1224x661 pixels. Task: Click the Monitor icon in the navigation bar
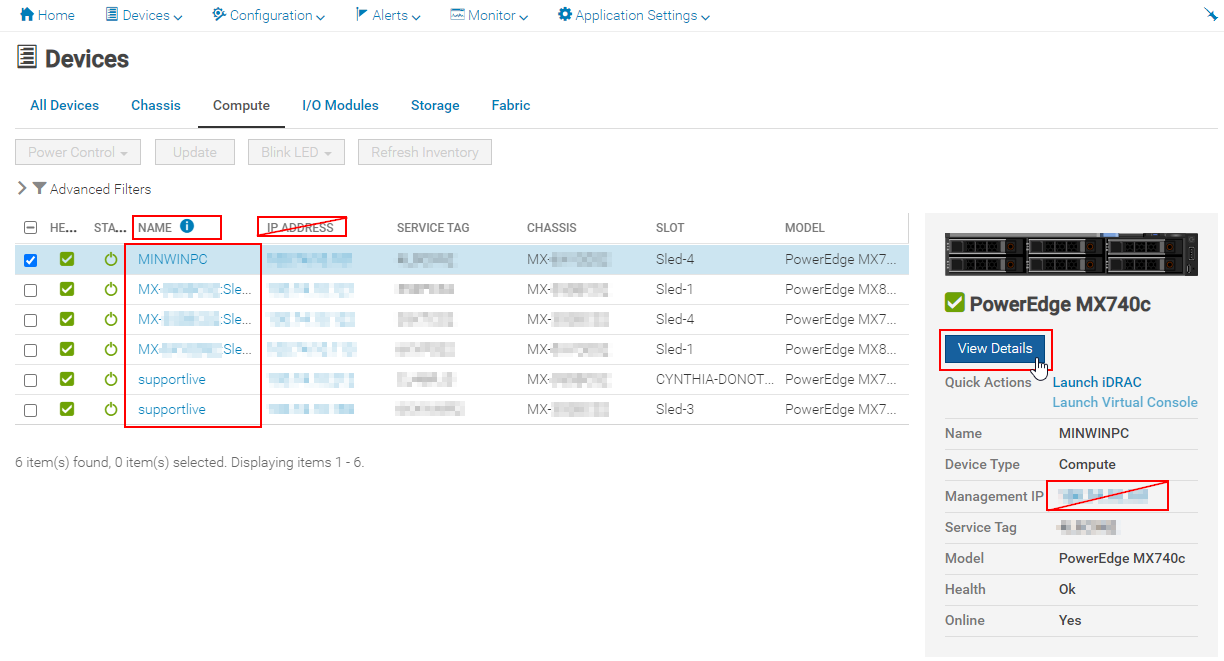pos(456,15)
